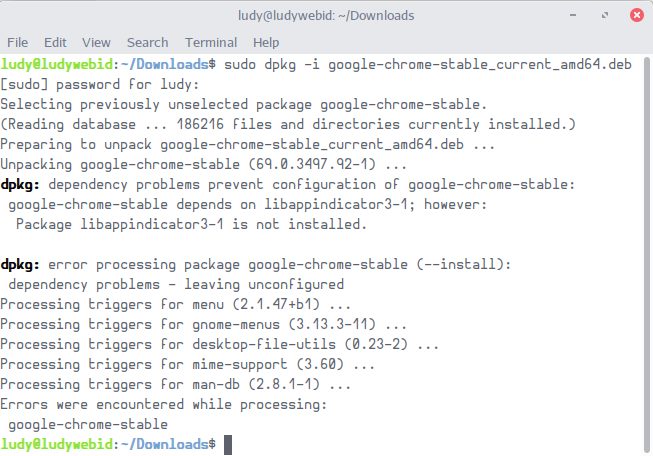Click the 'Processing triggers for man-db' line

(176, 384)
